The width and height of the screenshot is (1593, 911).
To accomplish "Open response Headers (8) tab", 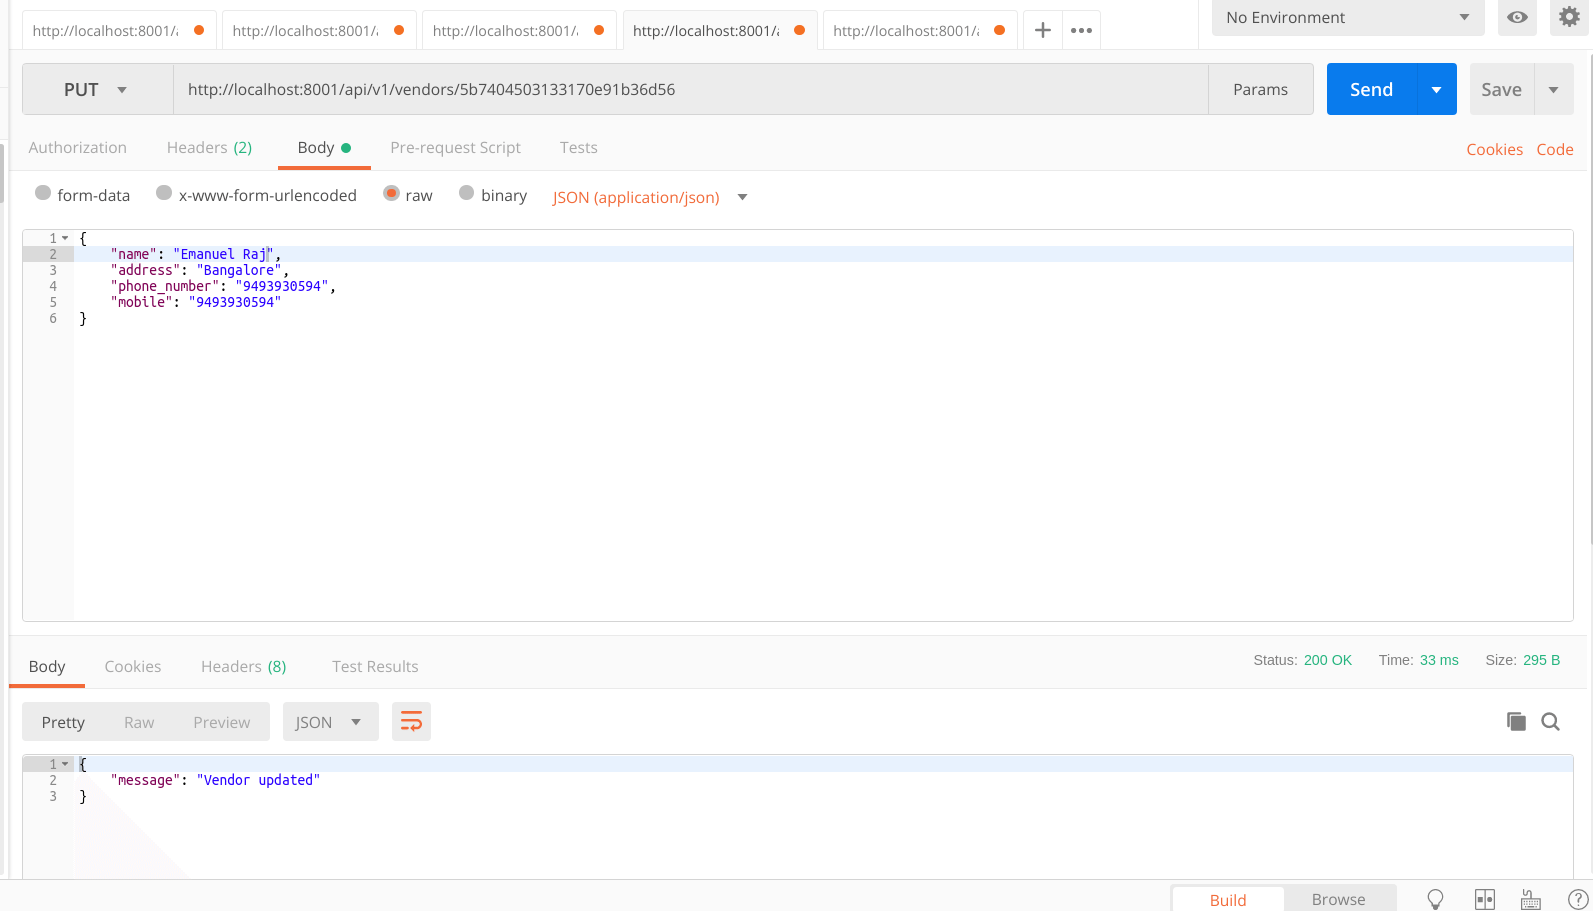I will click(243, 666).
